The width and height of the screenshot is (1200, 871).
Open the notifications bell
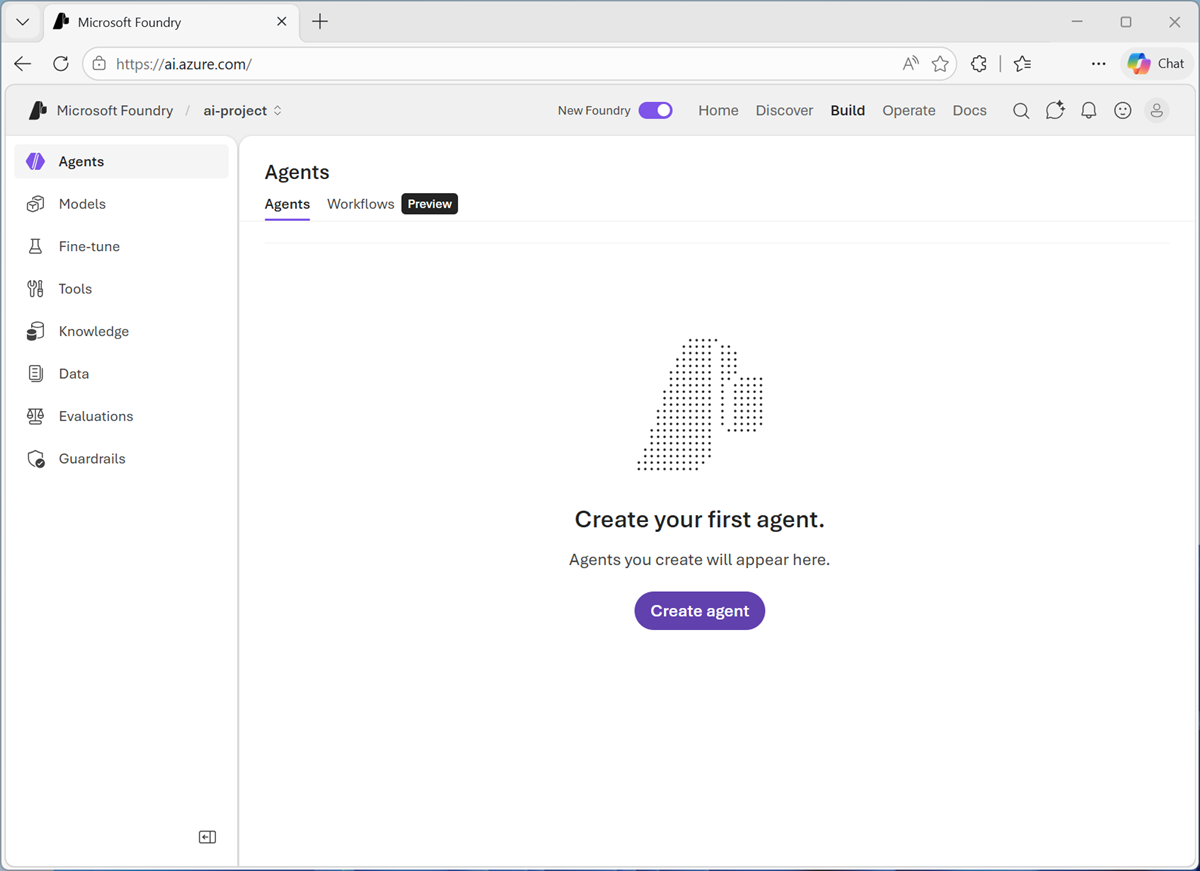click(x=1089, y=111)
